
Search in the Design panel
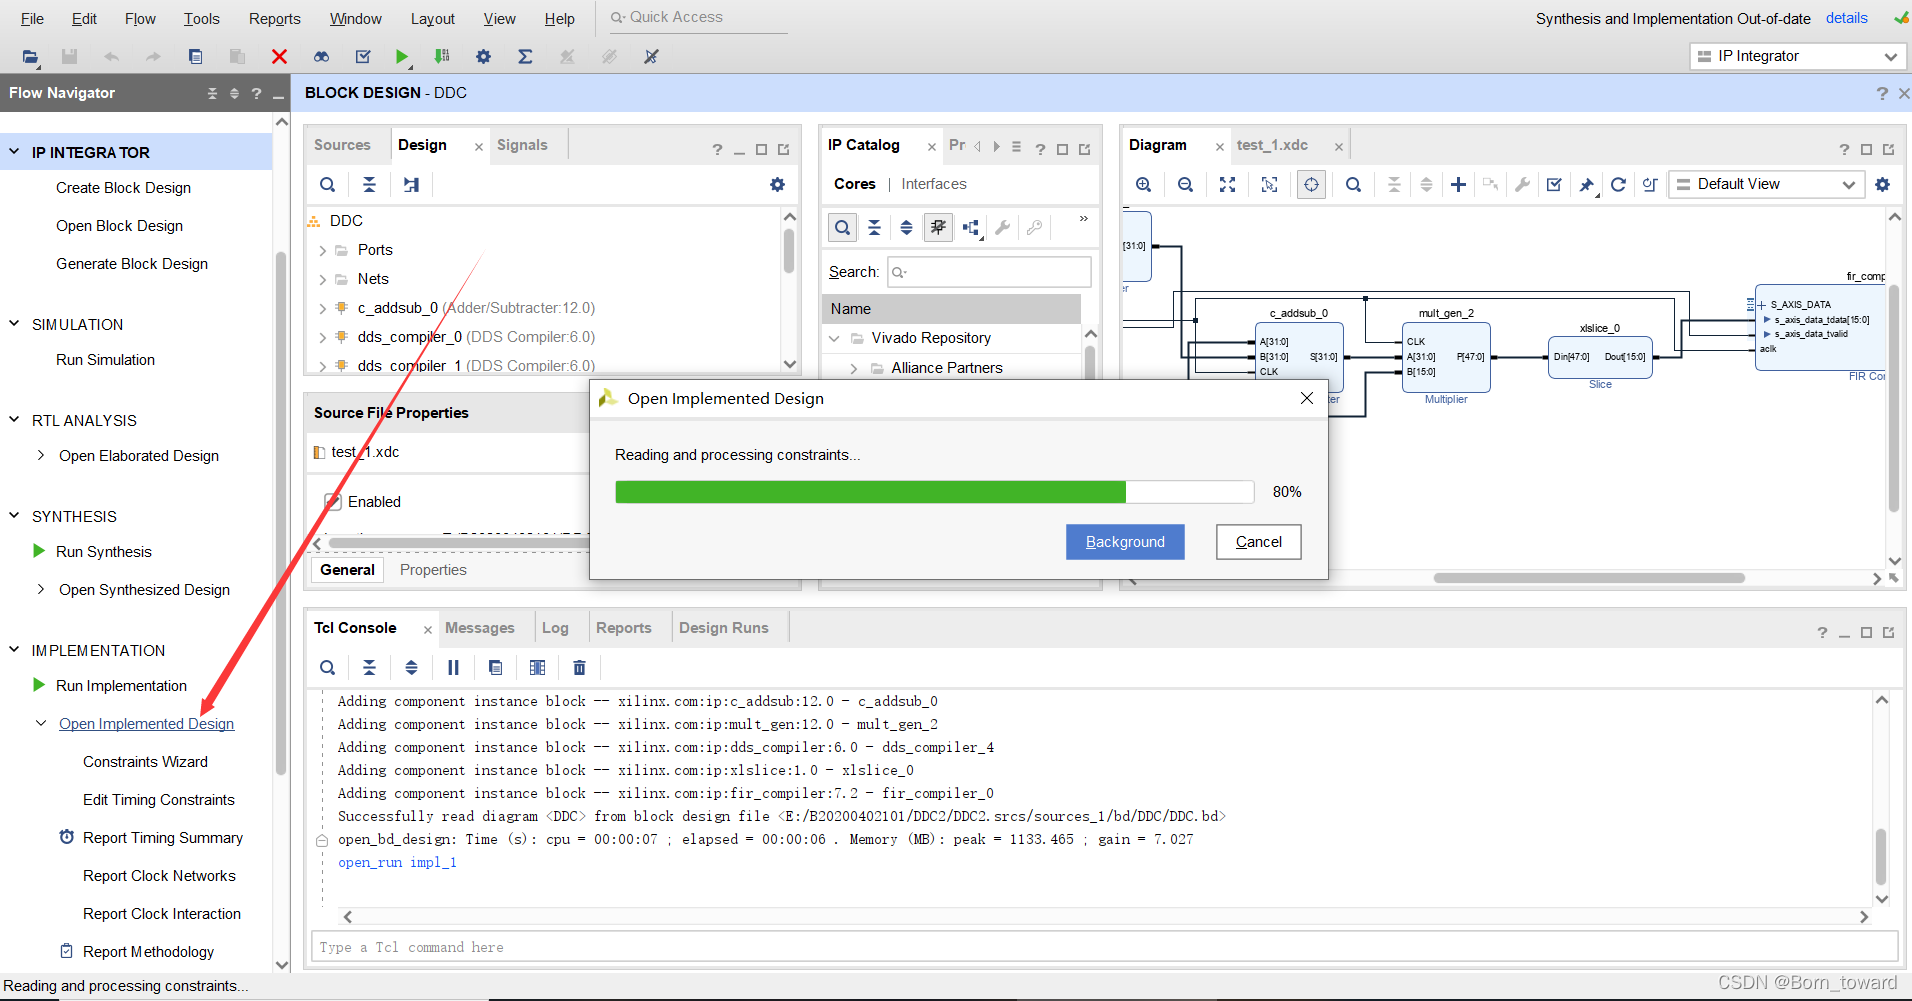pyautogui.click(x=327, y=185)
